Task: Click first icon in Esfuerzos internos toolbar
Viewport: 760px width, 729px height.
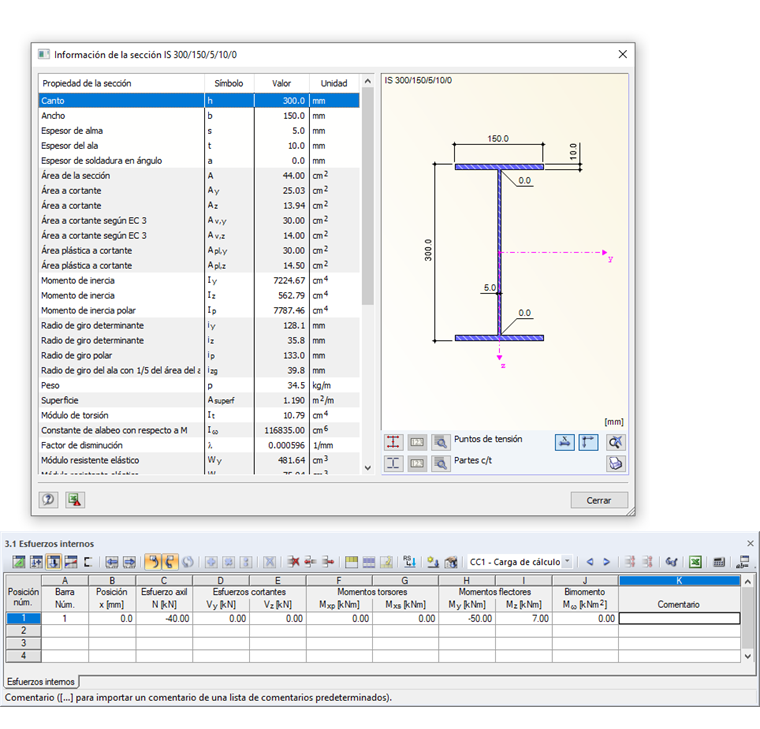Action: coord(19,562)
